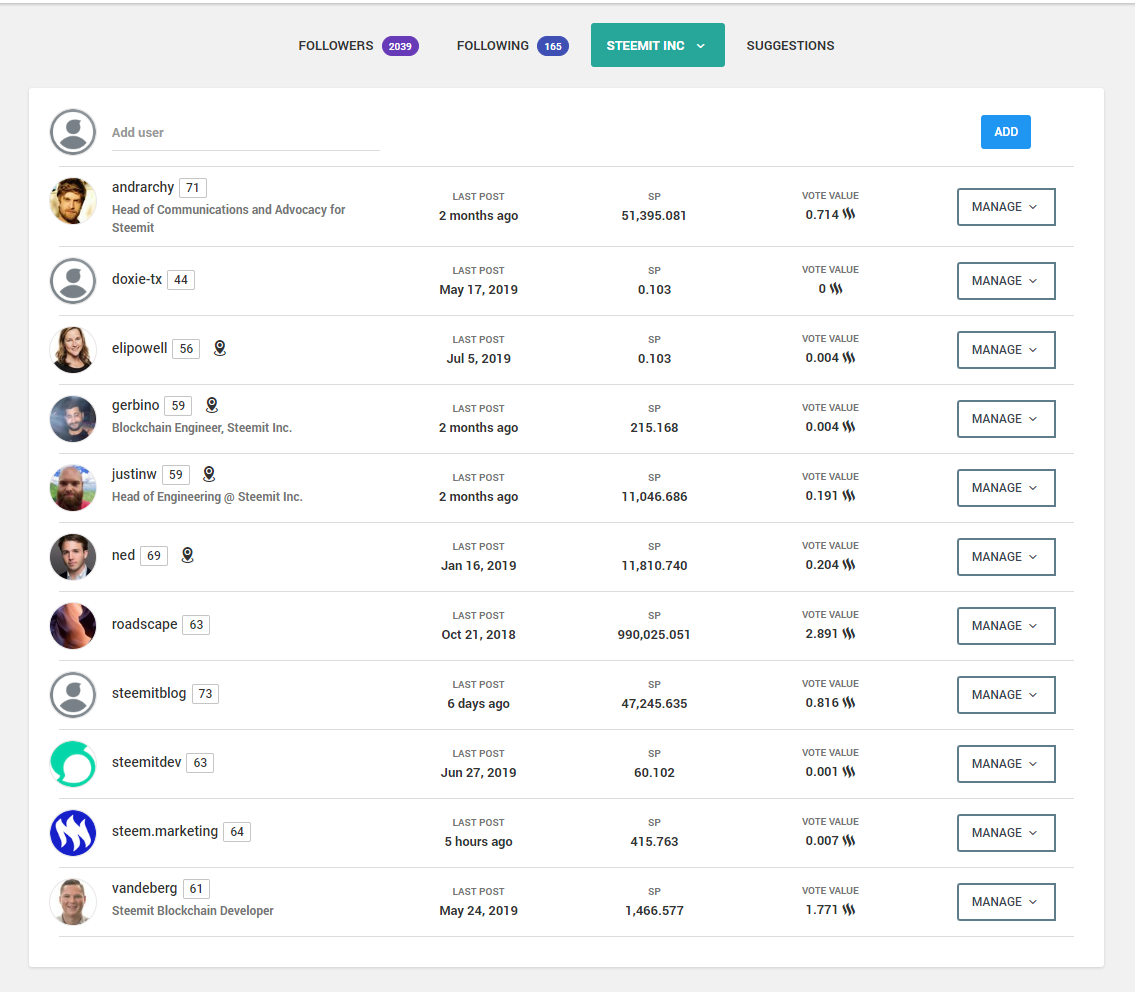Viewport: 1135px width, 992px height.
Task: Click the Steem icon beside andrarchy's vote value
Action: [849, 215]
